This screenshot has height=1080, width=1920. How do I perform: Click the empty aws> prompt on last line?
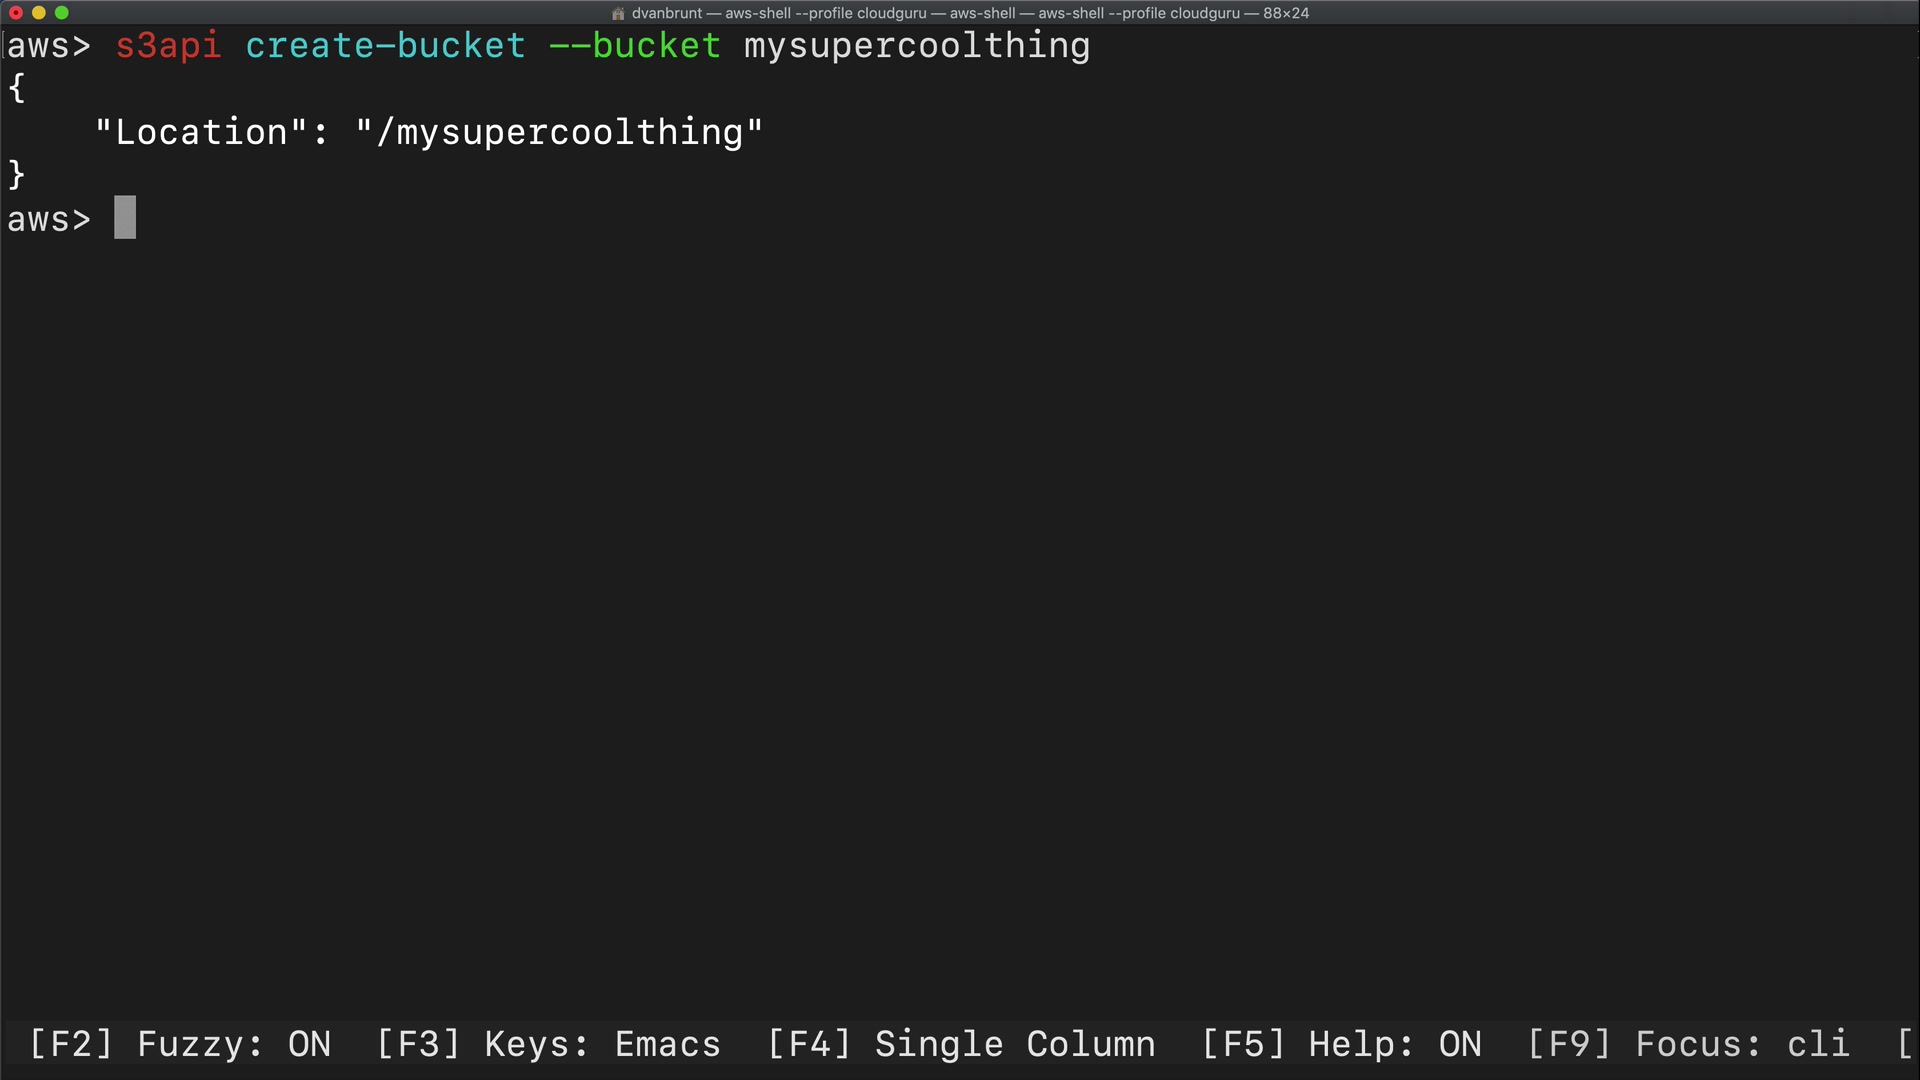tap(48, 219)
